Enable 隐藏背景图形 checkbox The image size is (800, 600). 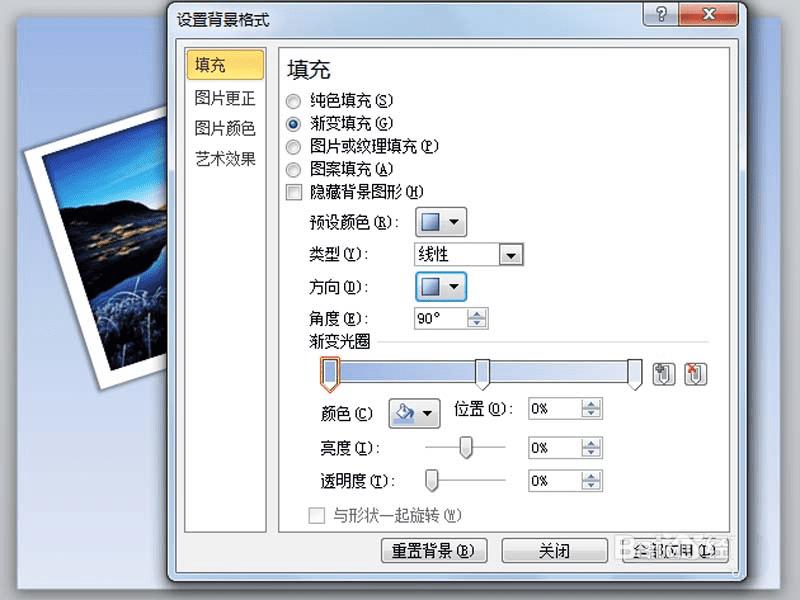294,192
